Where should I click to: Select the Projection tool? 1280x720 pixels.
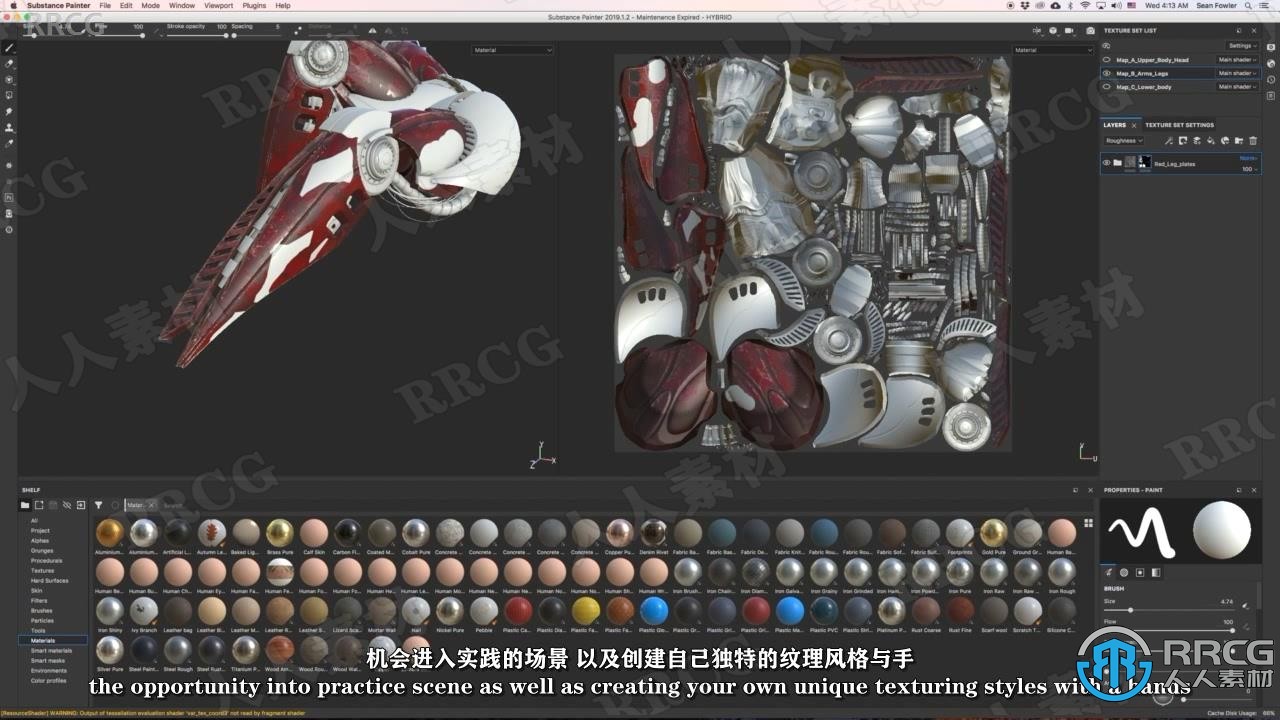pyautogui.click(x=9, y=79)
